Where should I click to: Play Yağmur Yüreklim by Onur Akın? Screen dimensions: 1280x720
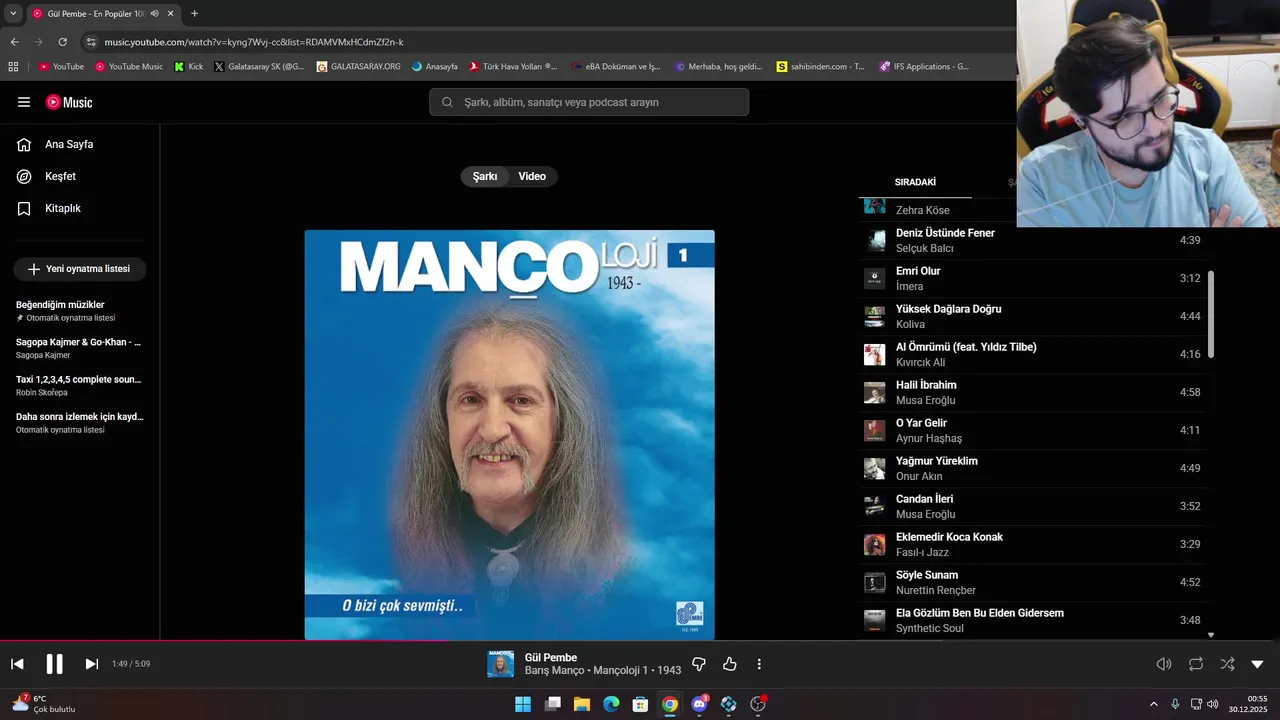click(x=1033, y=468)
